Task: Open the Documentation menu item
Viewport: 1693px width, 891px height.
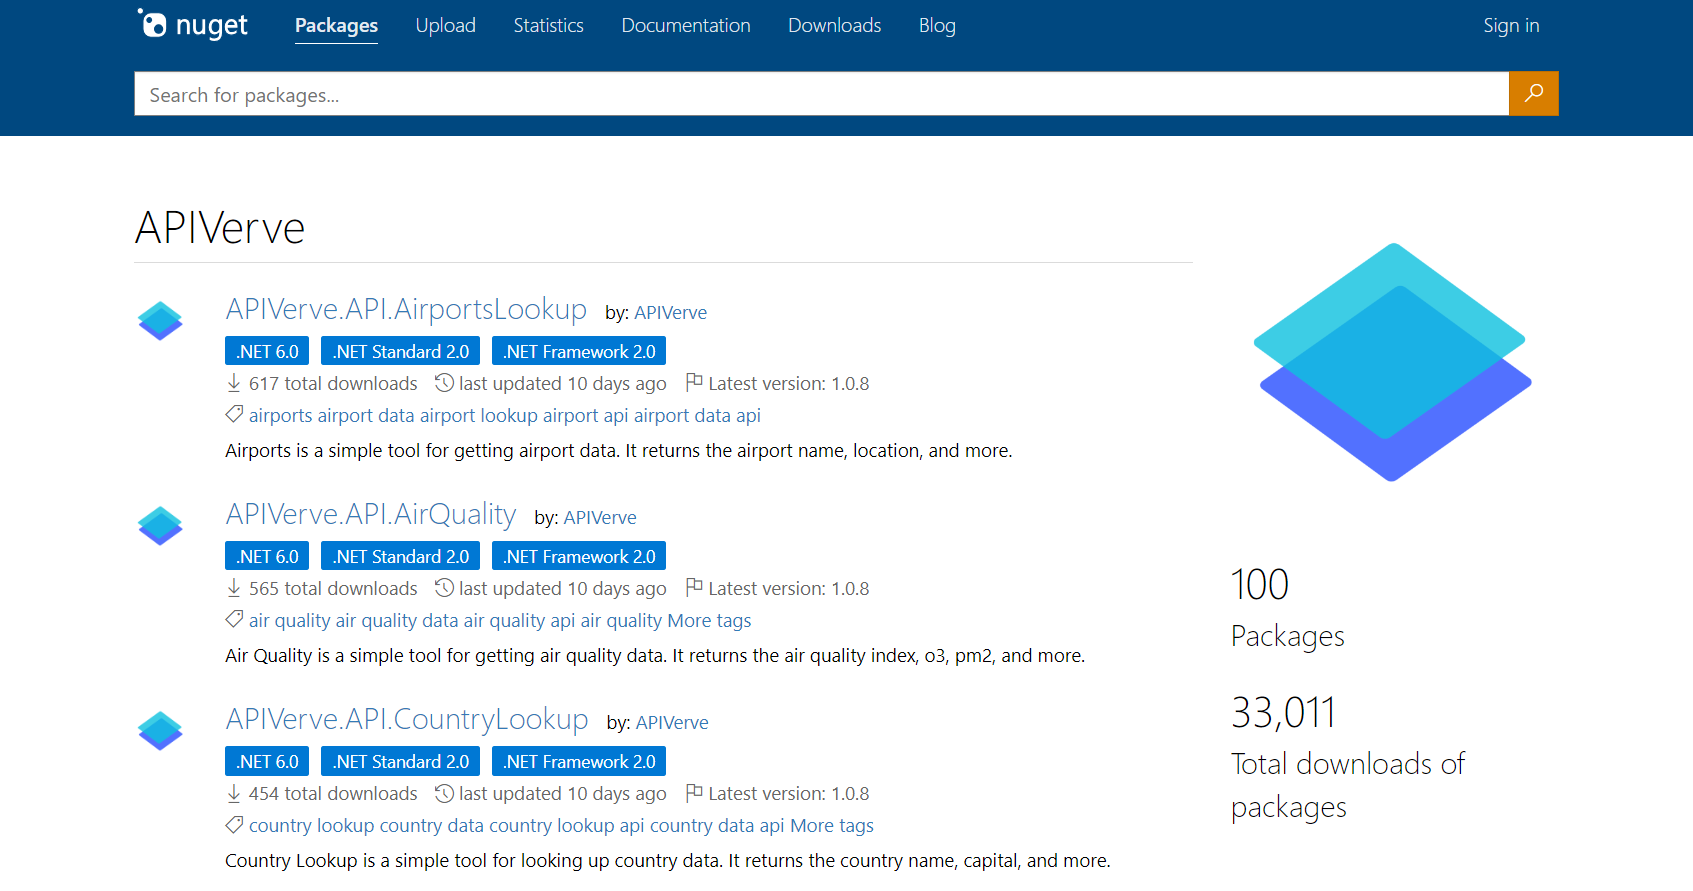Action: (686, 25)
